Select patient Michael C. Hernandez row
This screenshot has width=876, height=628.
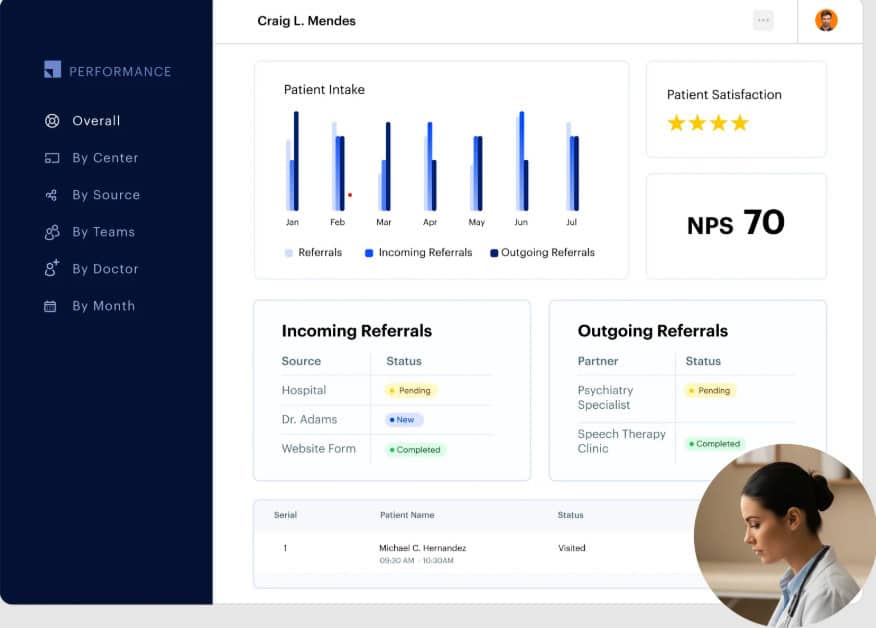tap(422, 548)
